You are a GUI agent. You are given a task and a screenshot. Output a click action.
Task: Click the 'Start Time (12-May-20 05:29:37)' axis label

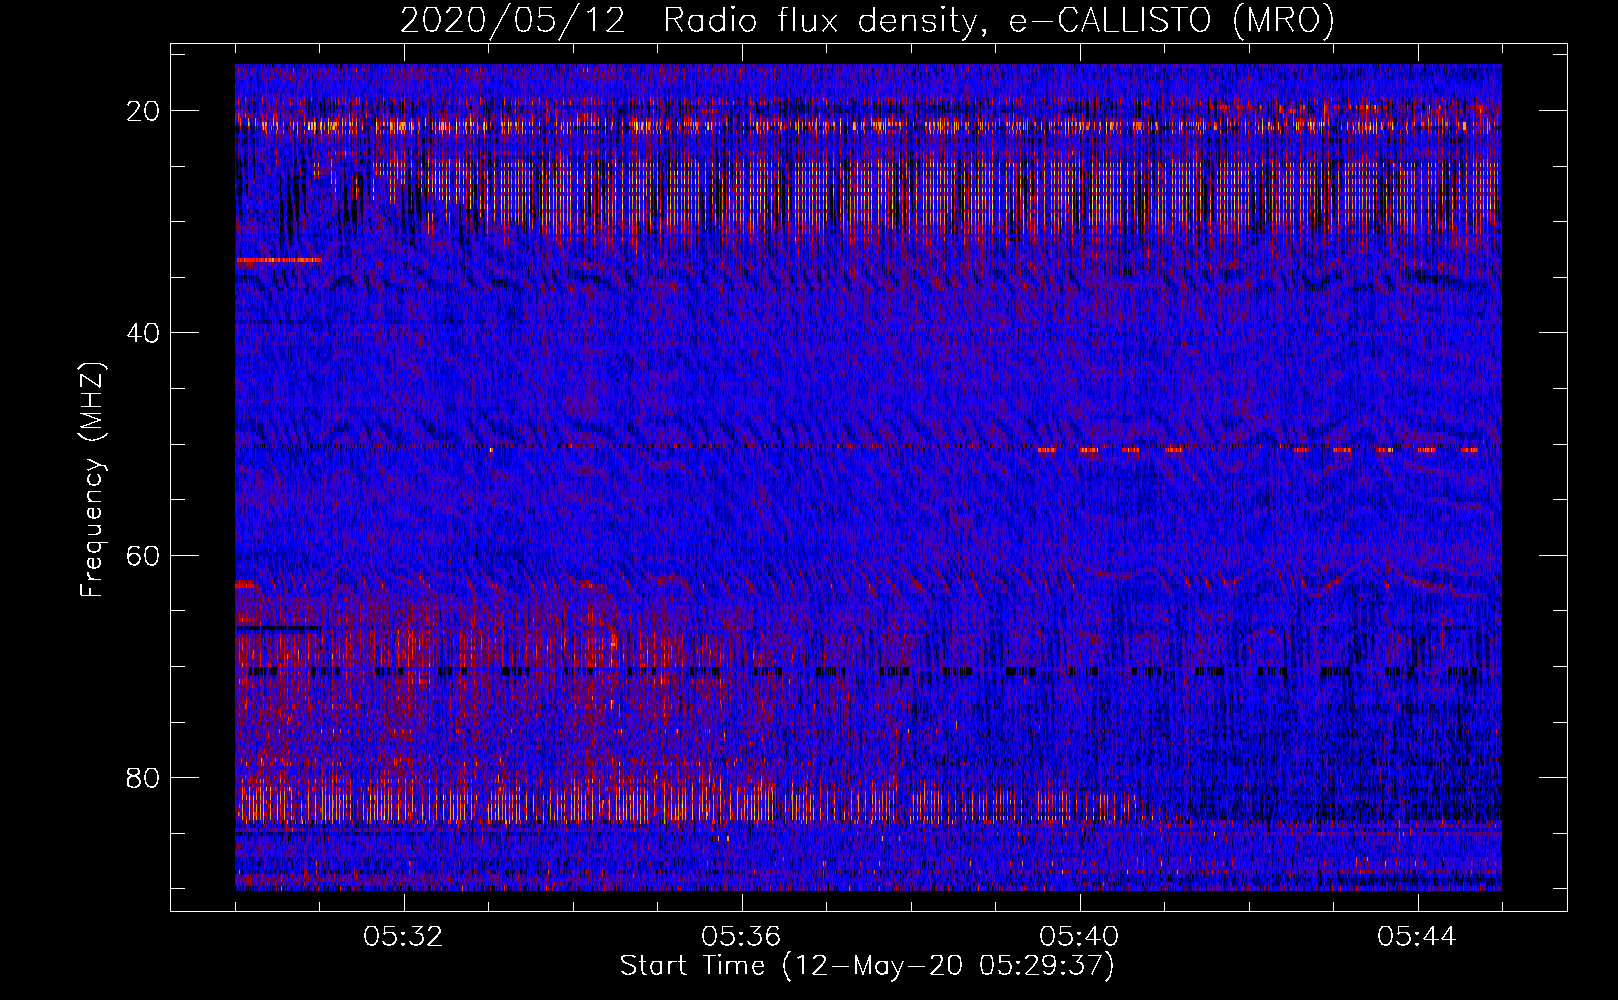click(x=867, y=966)
